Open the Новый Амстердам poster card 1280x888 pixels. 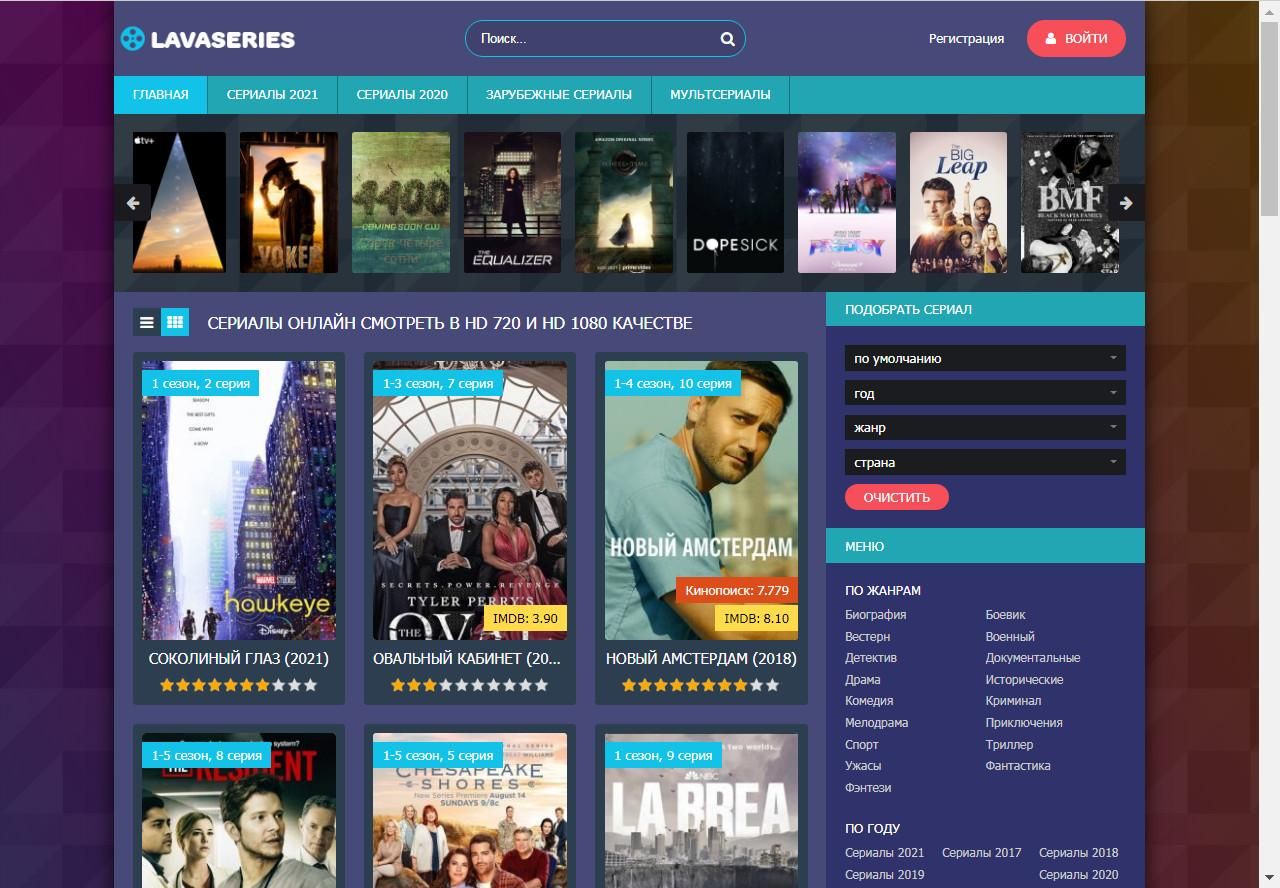click(x=701, y=500)
